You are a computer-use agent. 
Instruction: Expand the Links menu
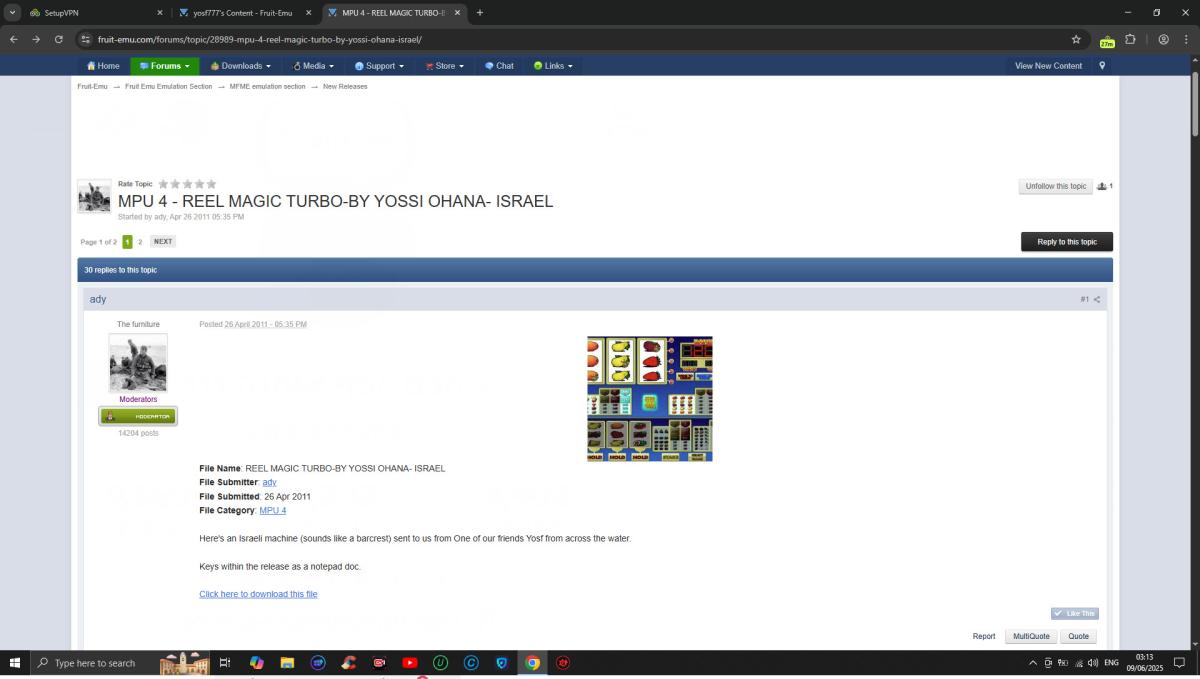point(553,66)
